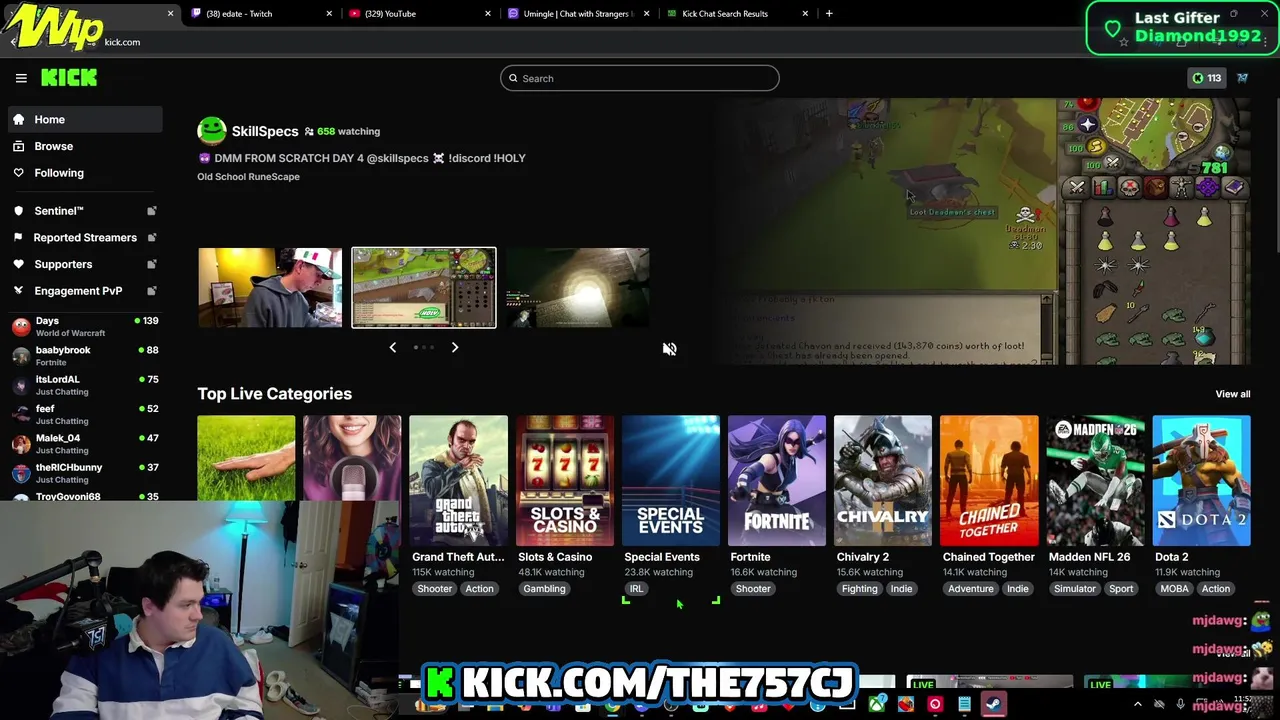Switch to the YouTube browser tab
The height and width of the screenshot is (720, 1280).
pyautogui.click(x=420, y=13)
